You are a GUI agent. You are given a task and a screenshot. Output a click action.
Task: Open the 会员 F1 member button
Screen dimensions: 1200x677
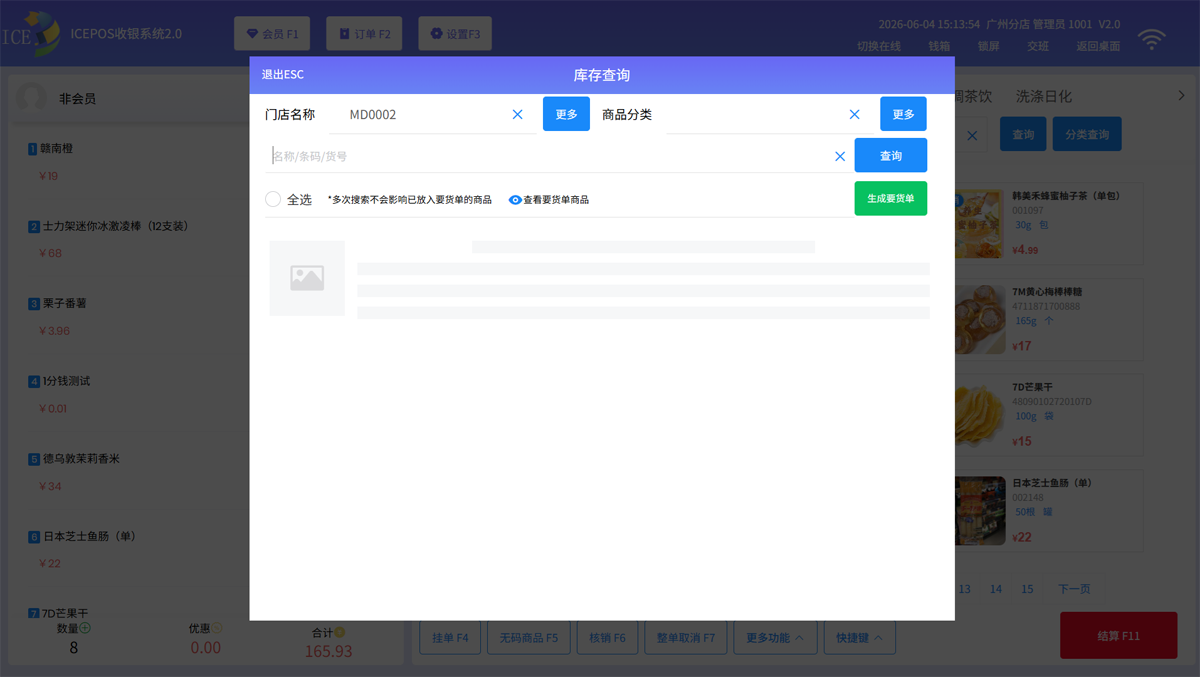tap(273, 34)
